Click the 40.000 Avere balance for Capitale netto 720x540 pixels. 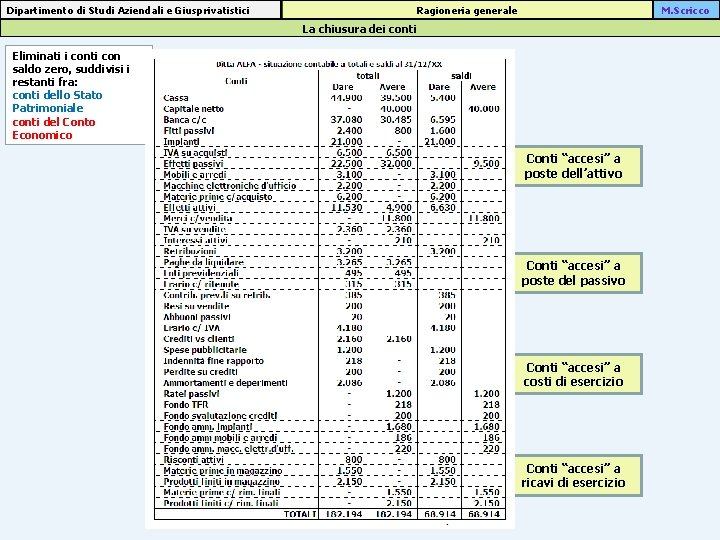click(484, 109)
